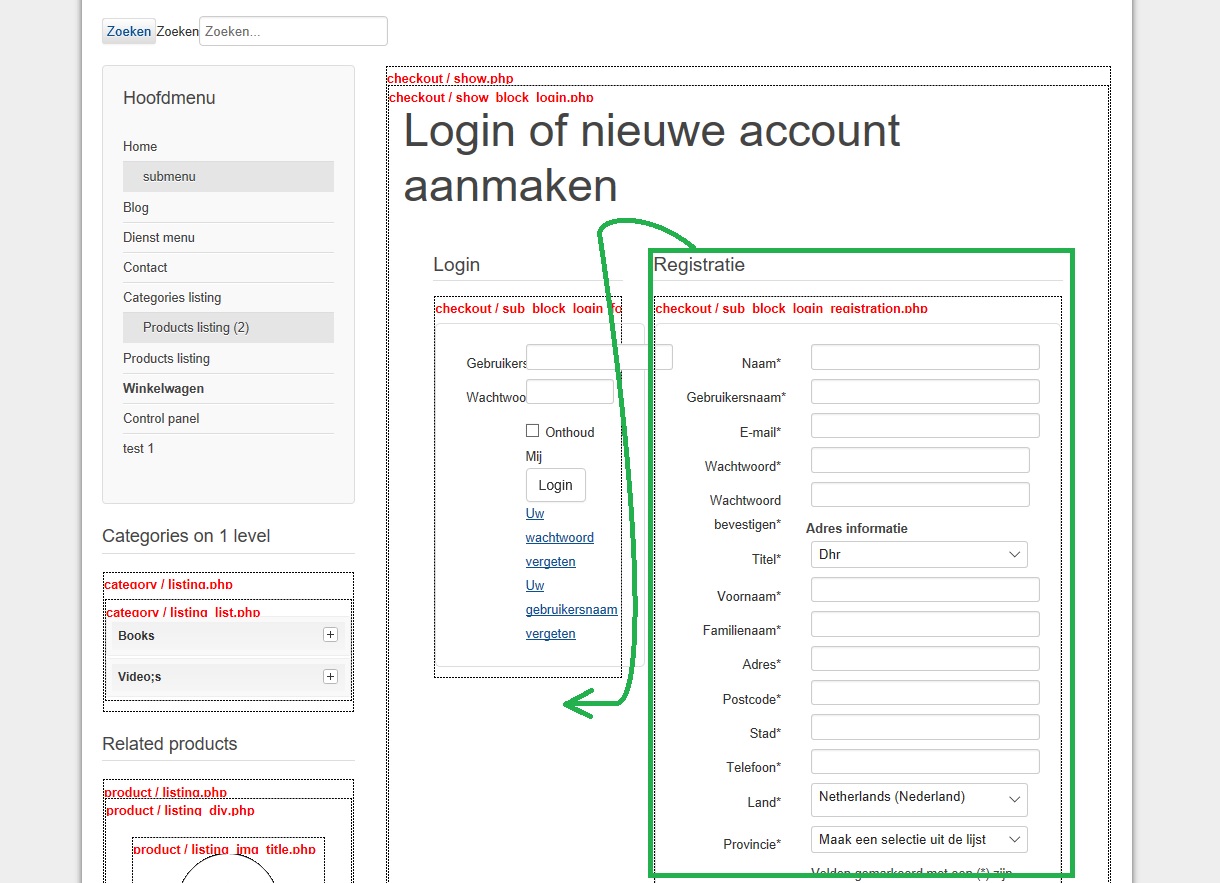Follow Uw wachtwoord vergeten link

click(560, 537)
